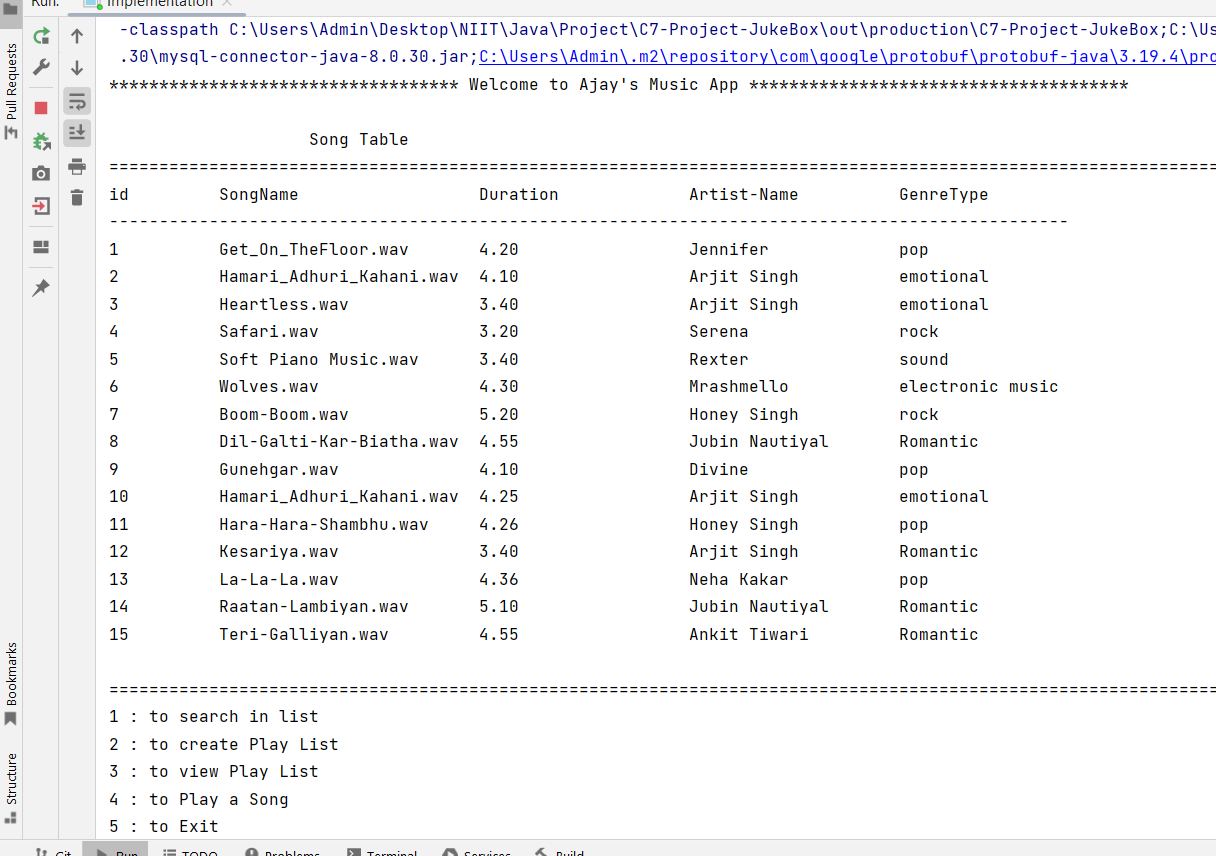
Task: Open the Structure tool window
Action: pos(12,779)
